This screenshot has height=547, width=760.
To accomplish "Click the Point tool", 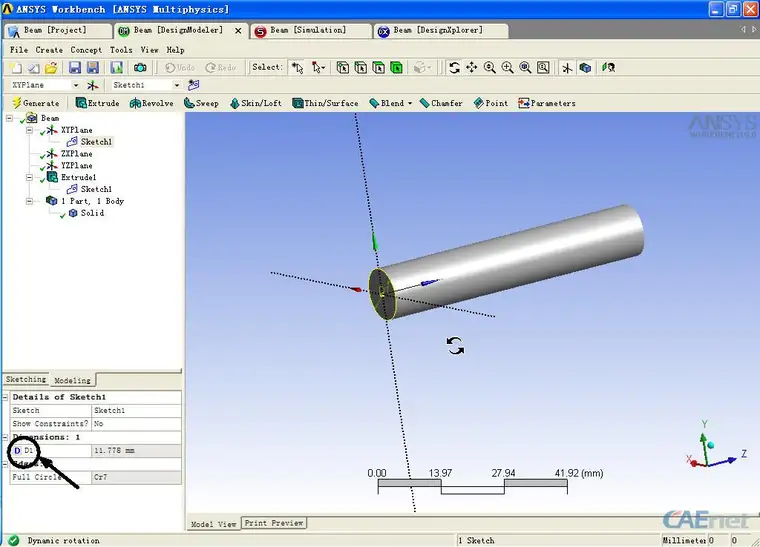I will tap(491, 103).
